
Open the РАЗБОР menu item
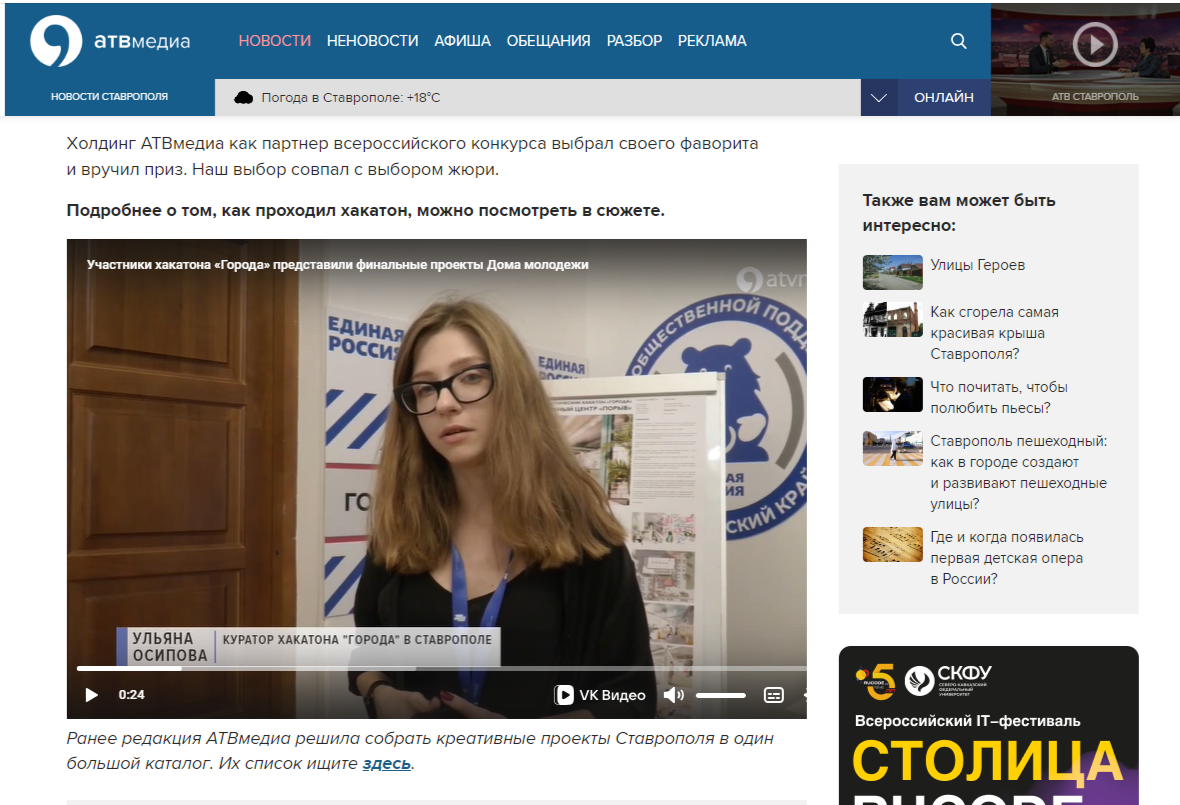634,41
